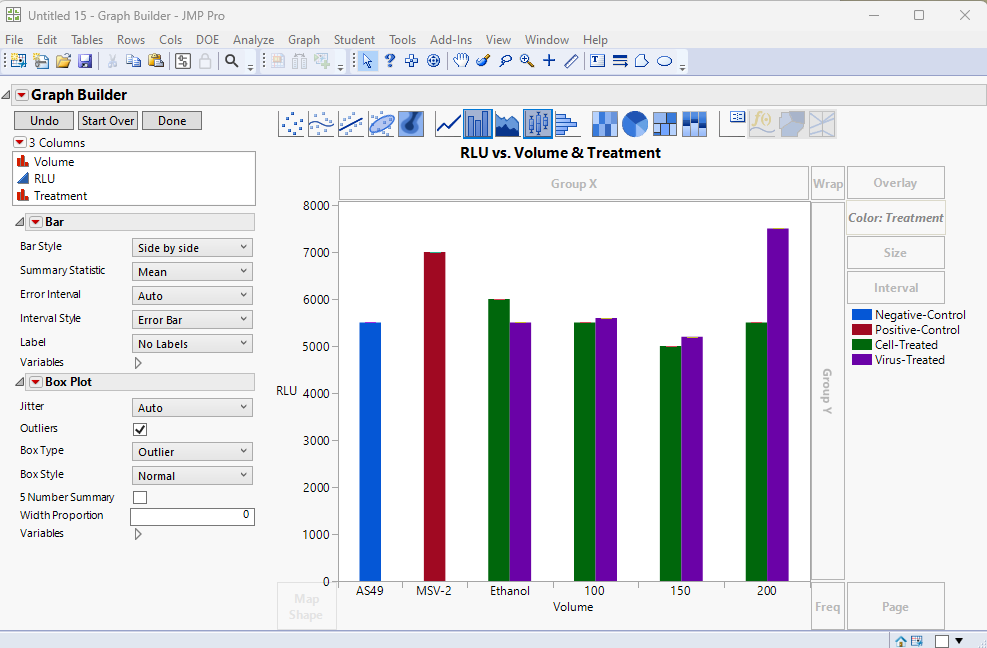
Task: Expand the Bar section Variables triangle
Action: tap(138, 363)
